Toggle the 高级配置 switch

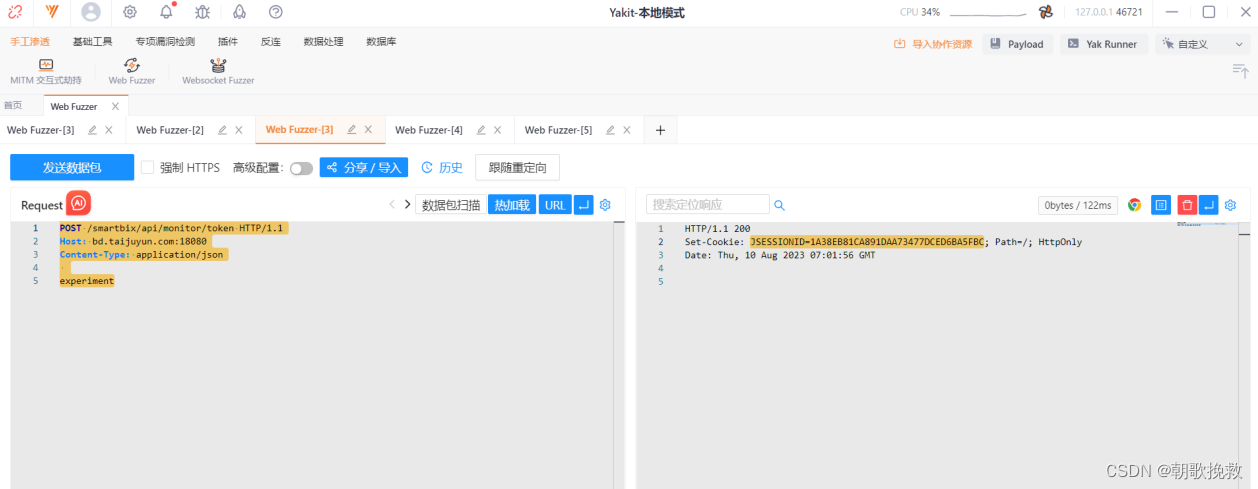click(x=301, y=169)
